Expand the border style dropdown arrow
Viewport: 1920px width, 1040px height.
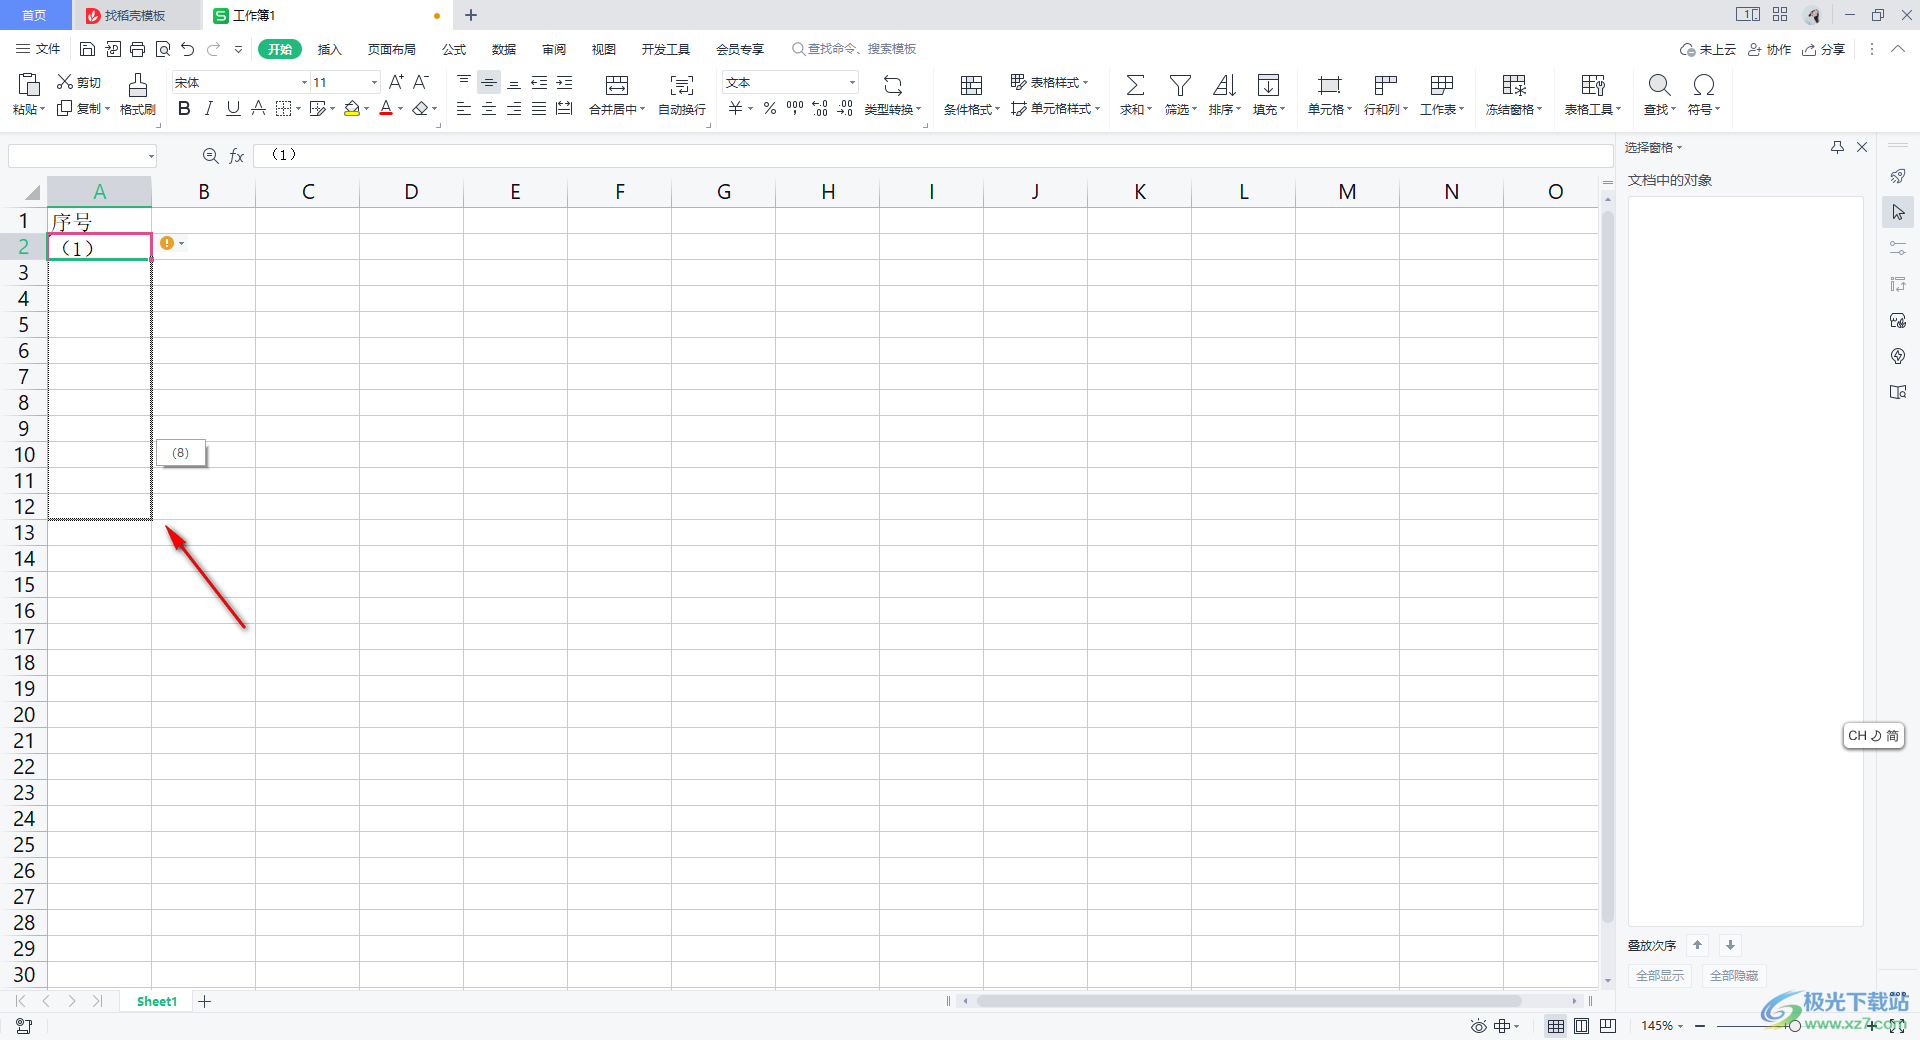[299, 109]
